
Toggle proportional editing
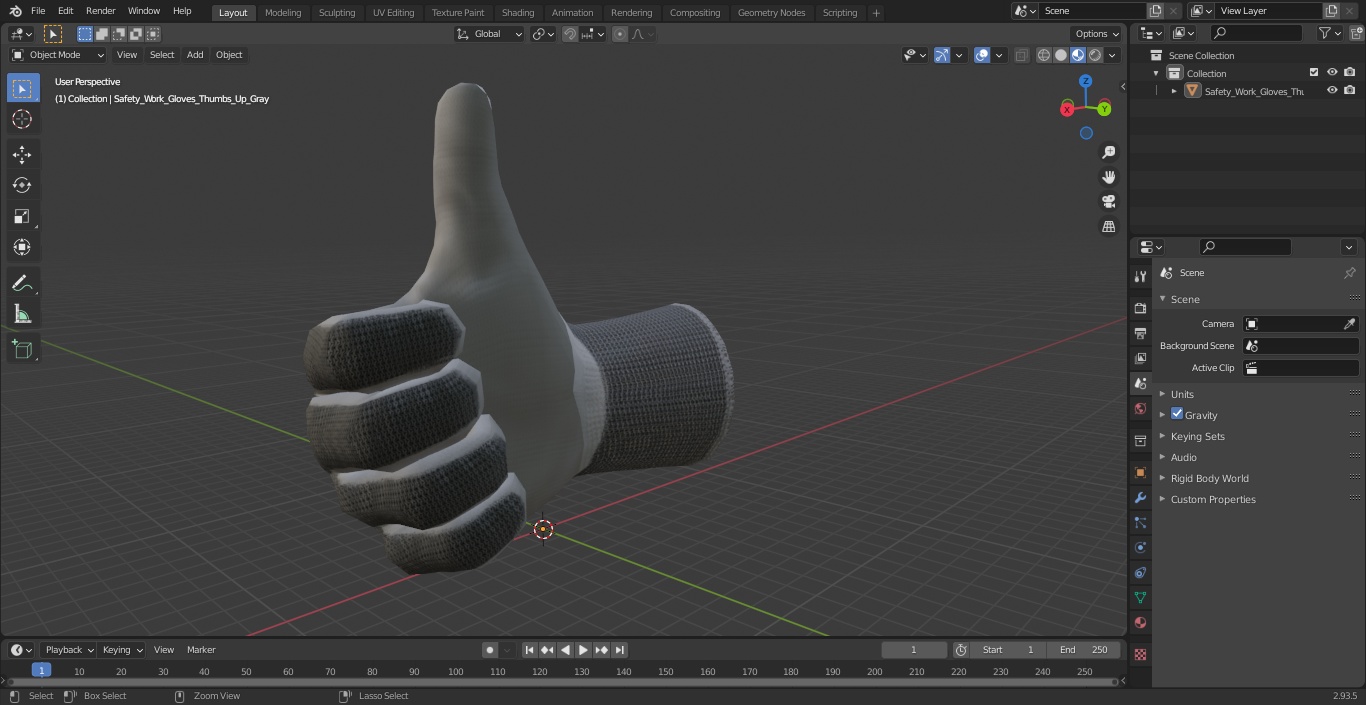(620, 34)
